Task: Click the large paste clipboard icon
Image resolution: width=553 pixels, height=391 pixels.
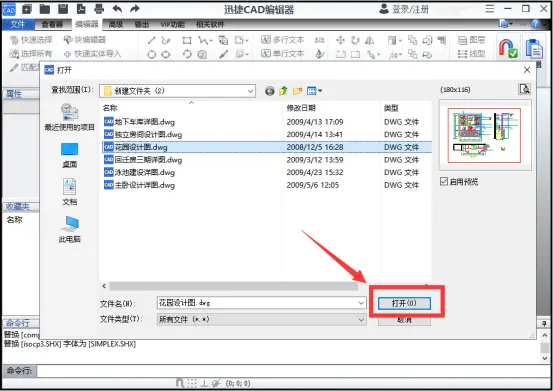Action: 534,48
